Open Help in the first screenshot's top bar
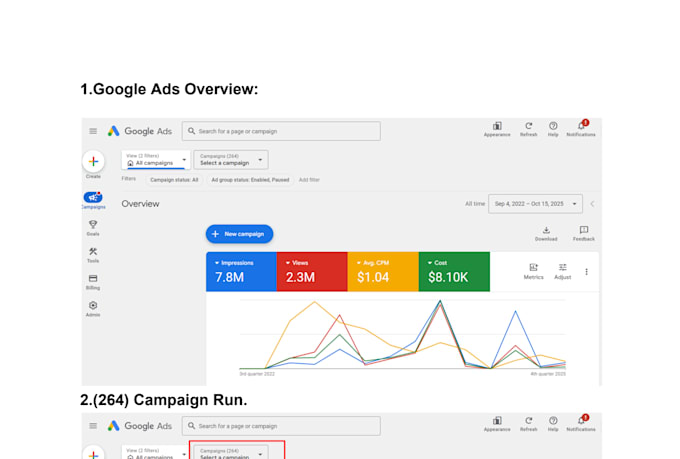Image resolution: width=680 pixels, height=459 pixels. pyautogui.click(x=553, y=129)
